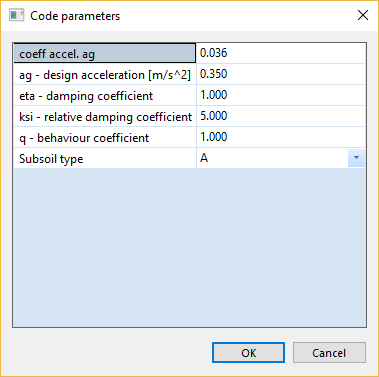Open the Subsoil type dropdown arrow

pyautogui.click(x=356, y=158)
